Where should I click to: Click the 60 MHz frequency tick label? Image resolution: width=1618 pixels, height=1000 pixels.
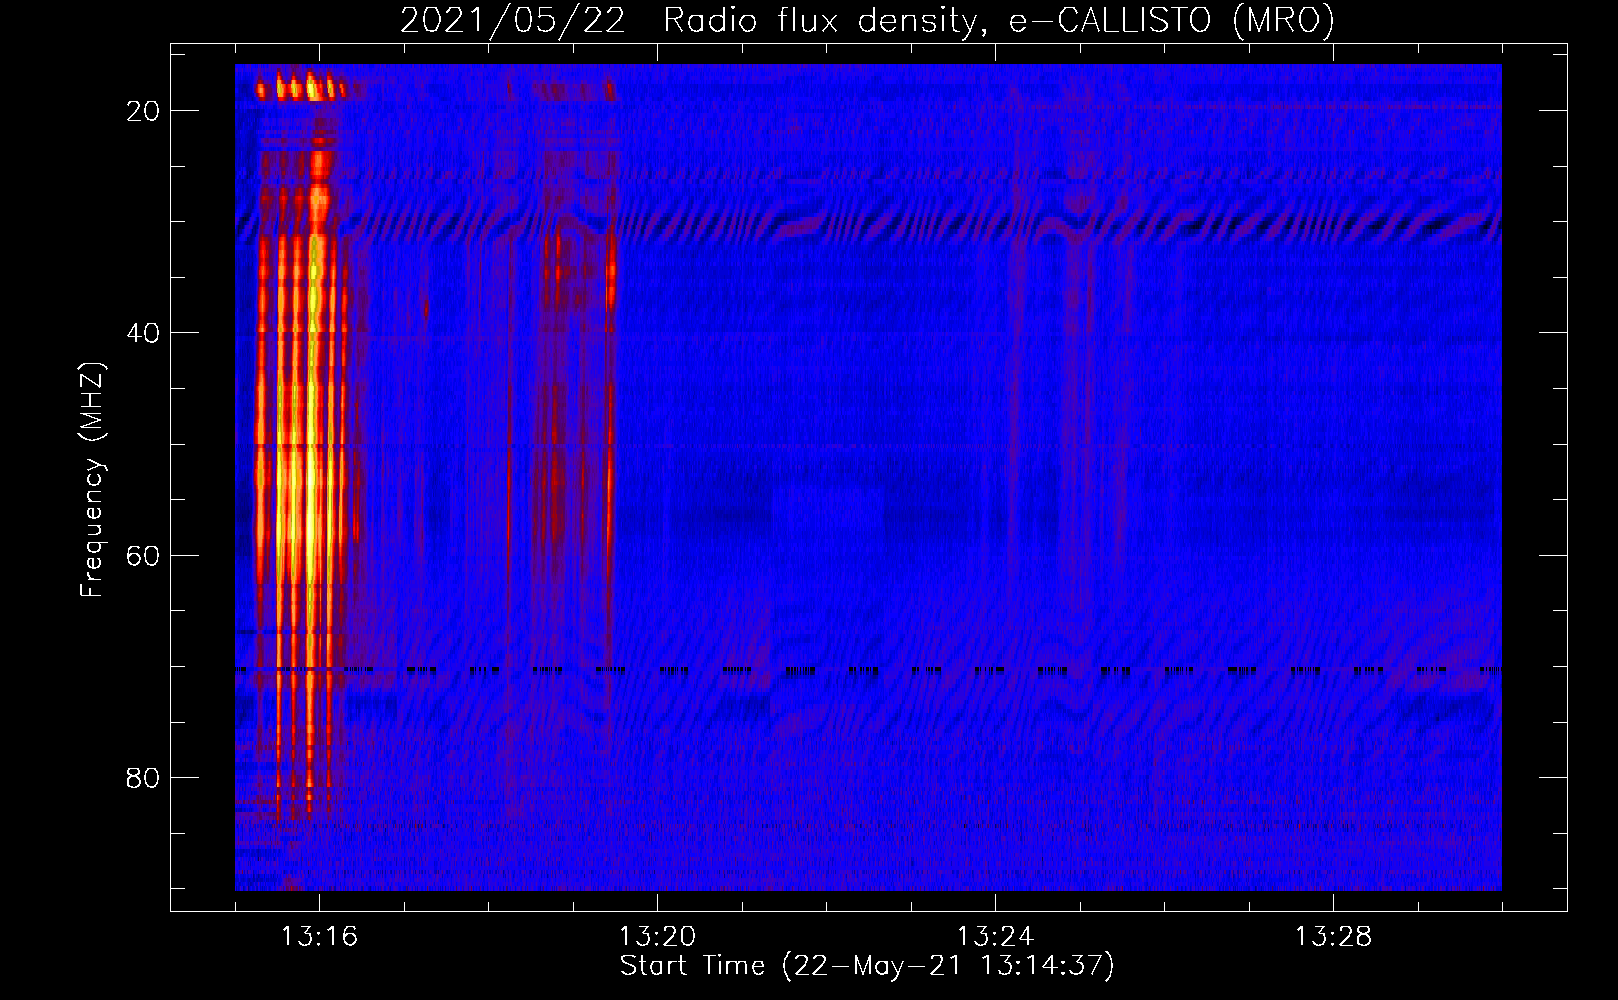tap(143, 556)
